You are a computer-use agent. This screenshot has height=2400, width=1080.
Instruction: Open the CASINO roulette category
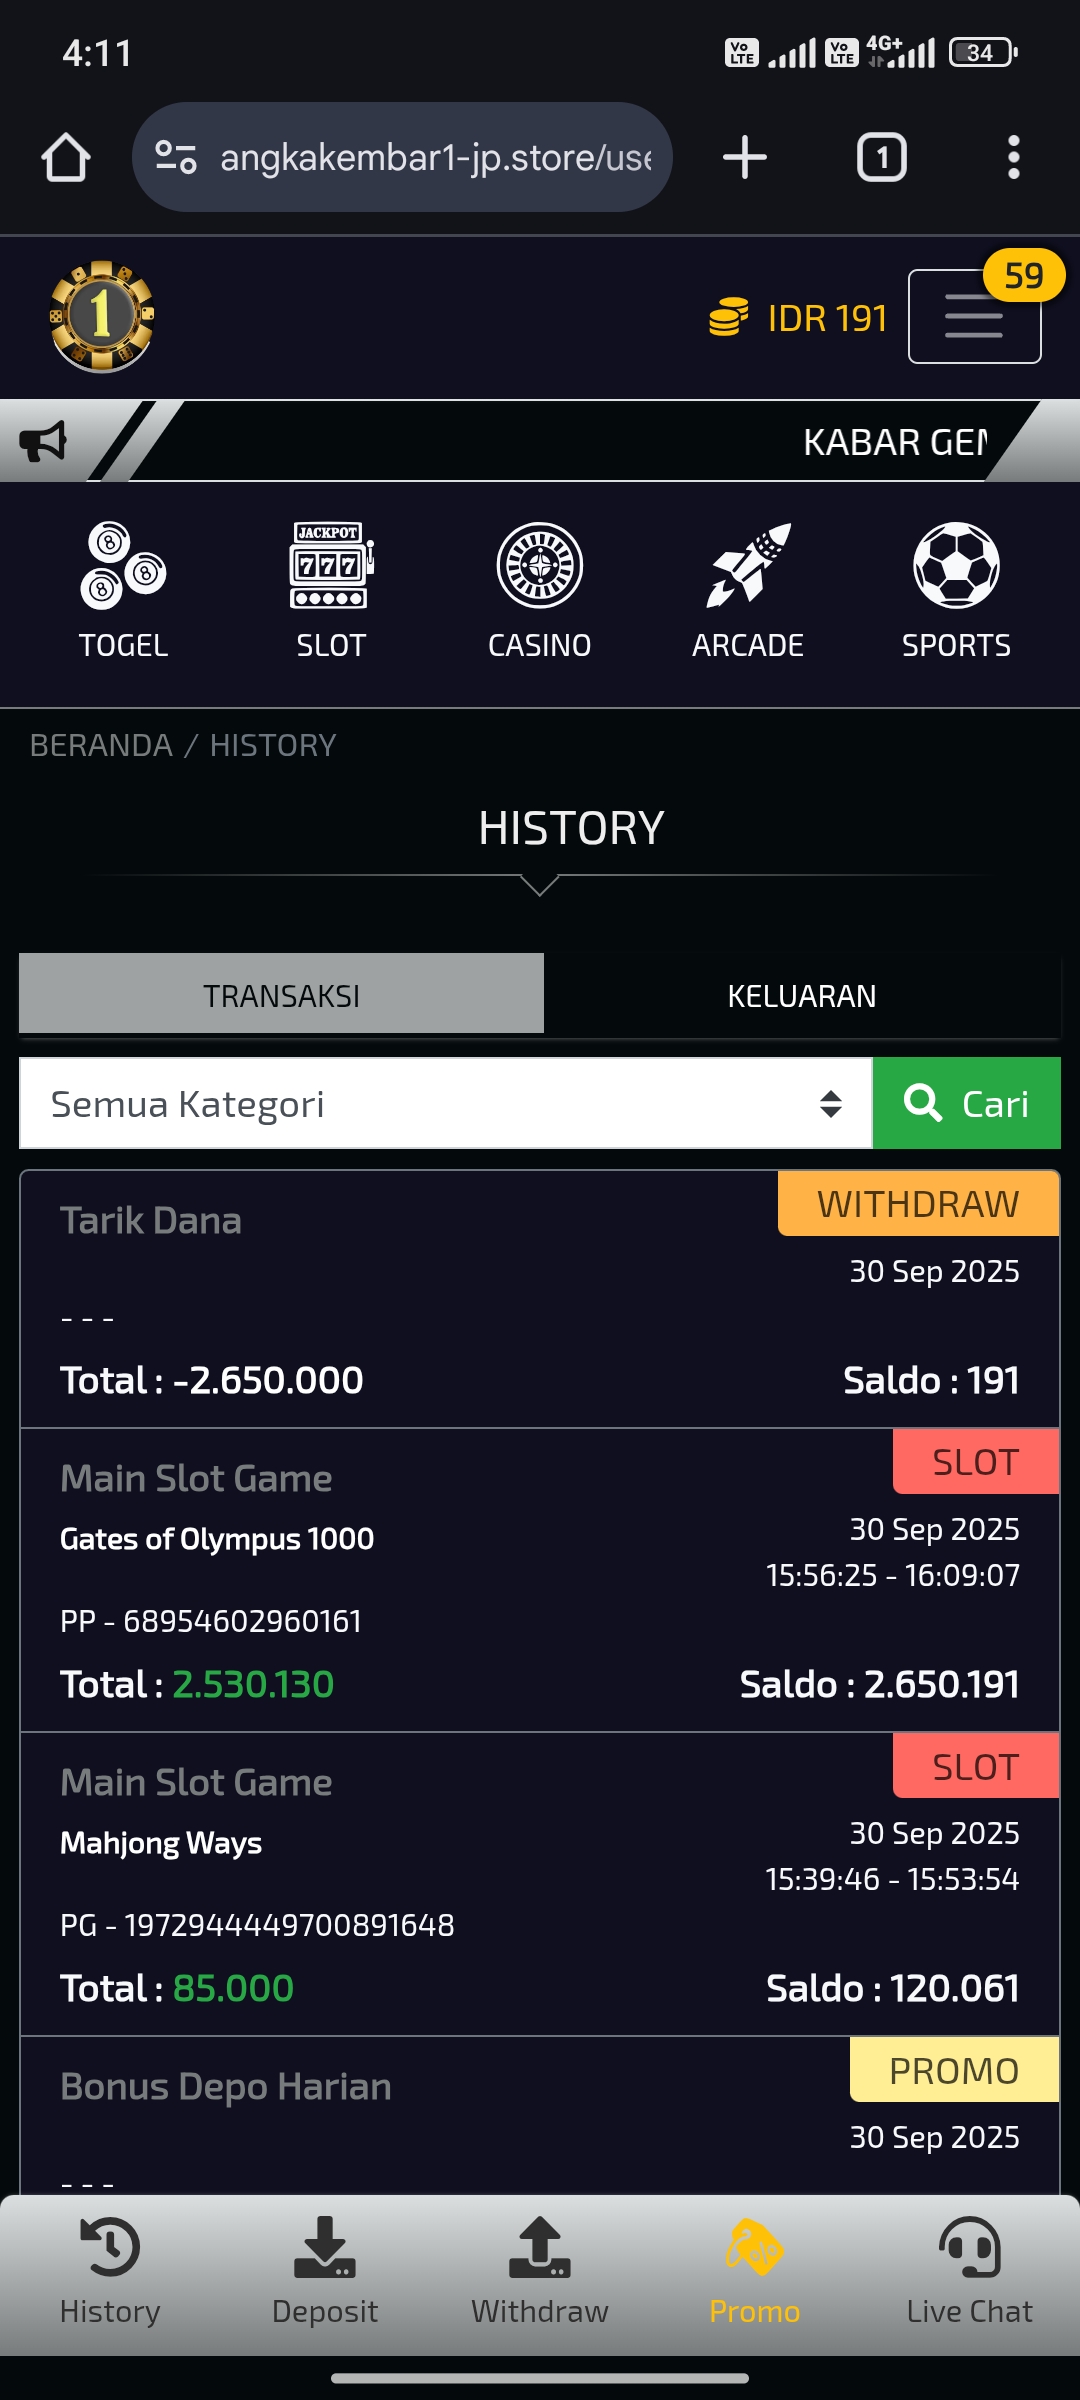(x=539, y=590)
